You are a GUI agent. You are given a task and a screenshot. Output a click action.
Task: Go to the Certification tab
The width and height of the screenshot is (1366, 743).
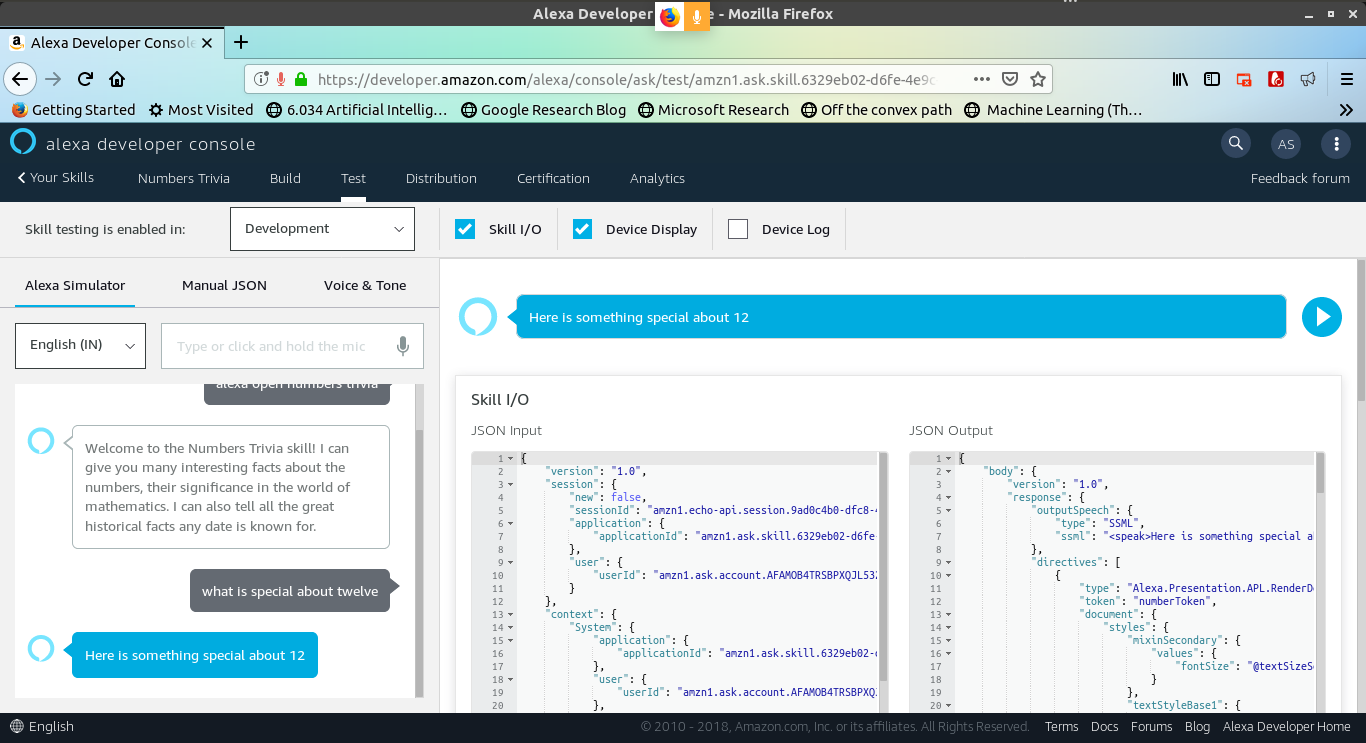click(553, 178)
